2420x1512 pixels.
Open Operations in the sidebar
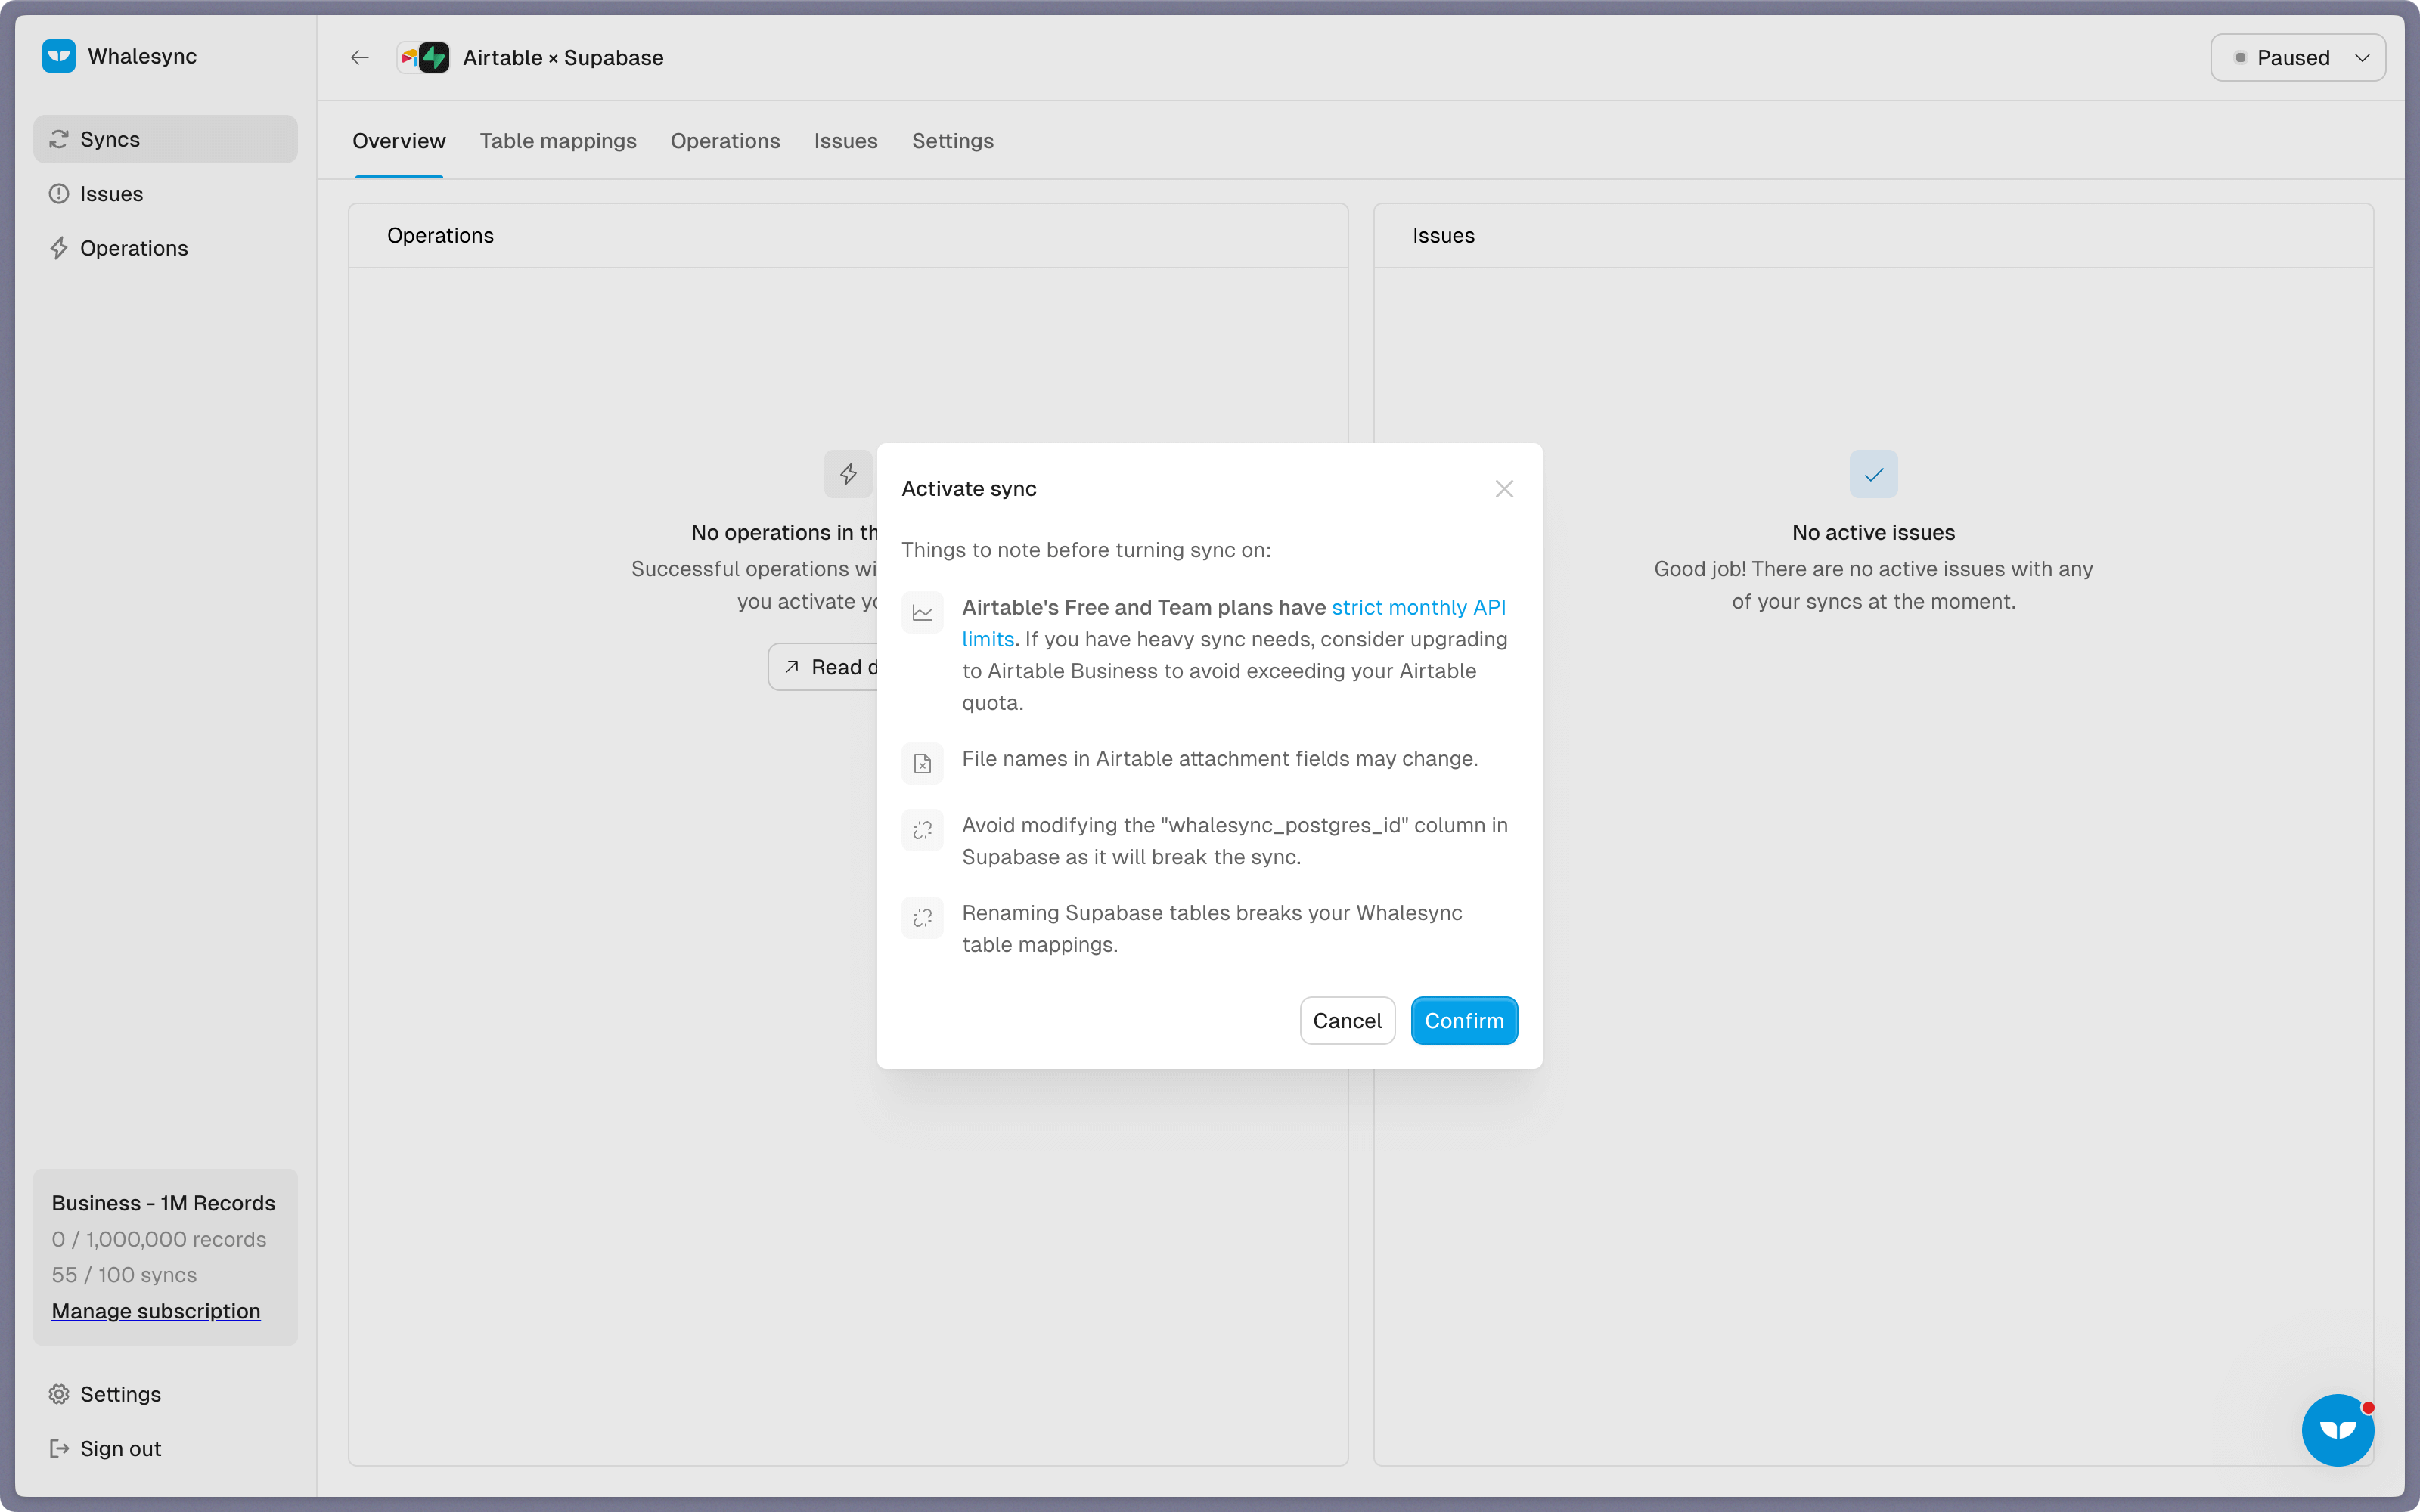click(x=165, y=248)
